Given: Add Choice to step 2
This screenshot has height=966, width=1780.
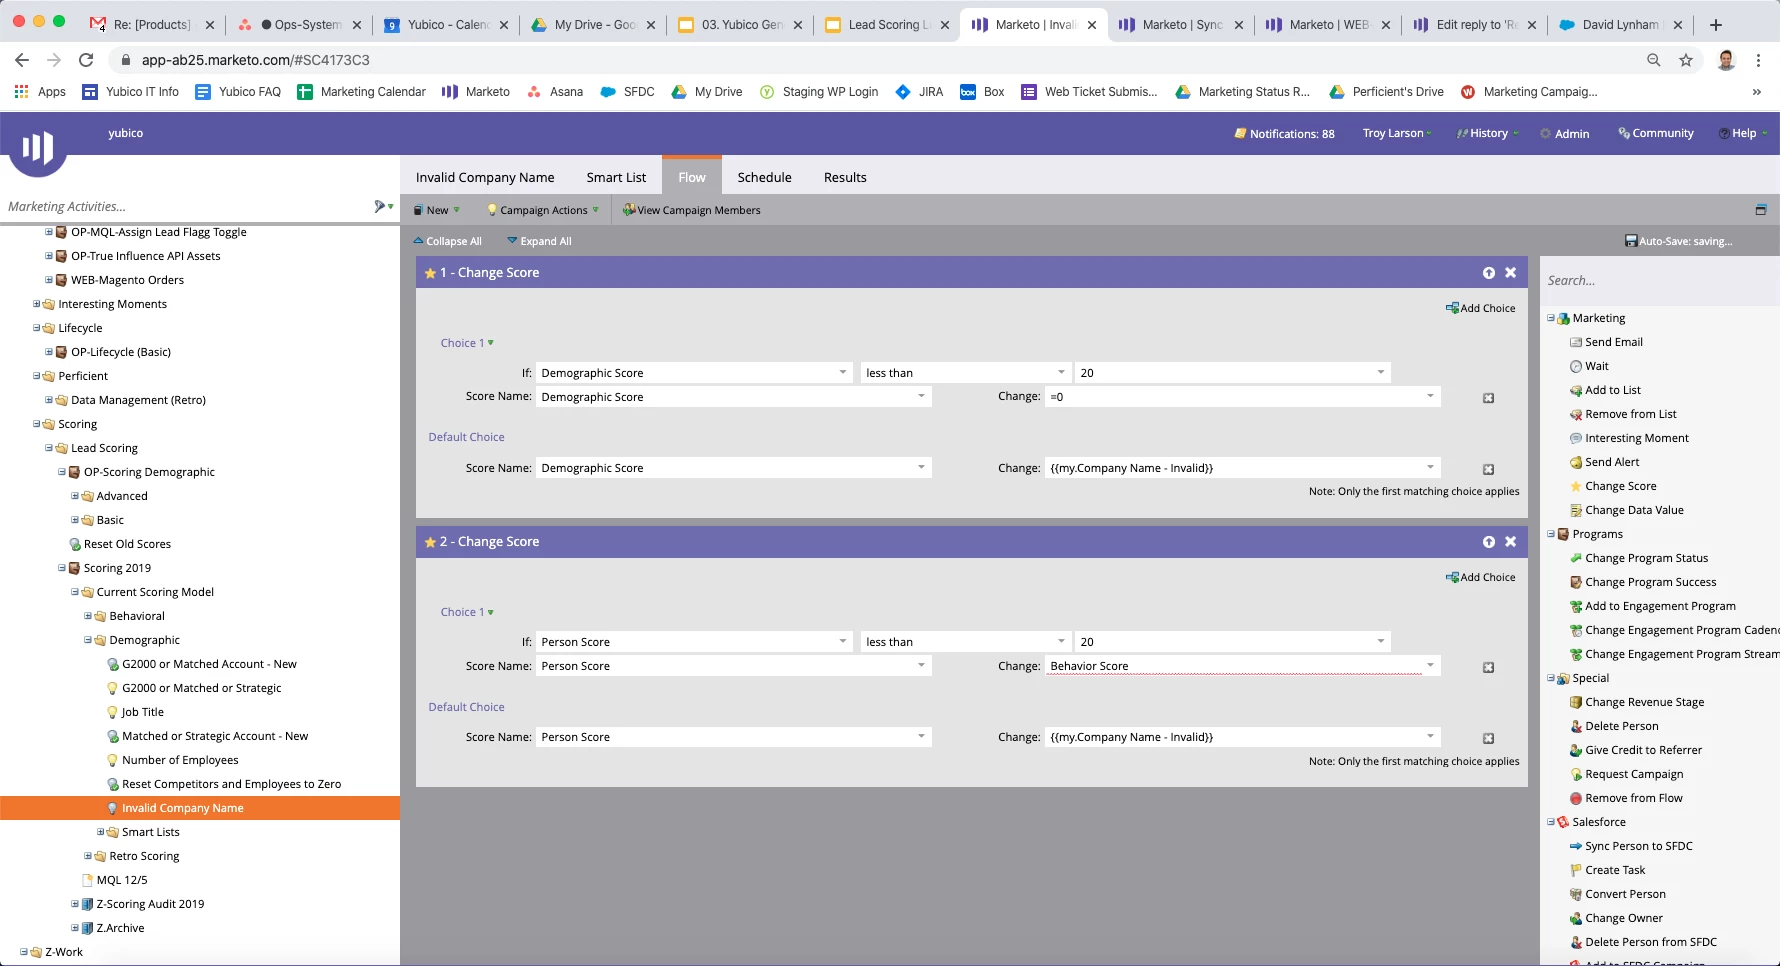Looking at the screenshot, I should coord(1481,577).
